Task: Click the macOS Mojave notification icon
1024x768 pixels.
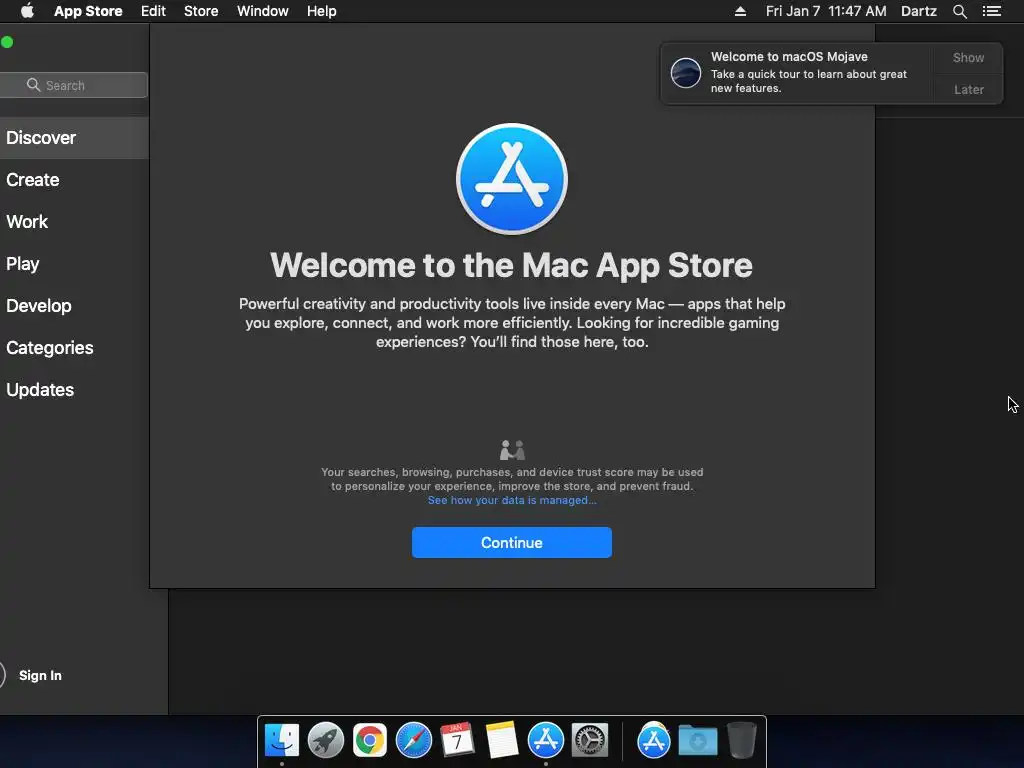Action: pos(686,72)
